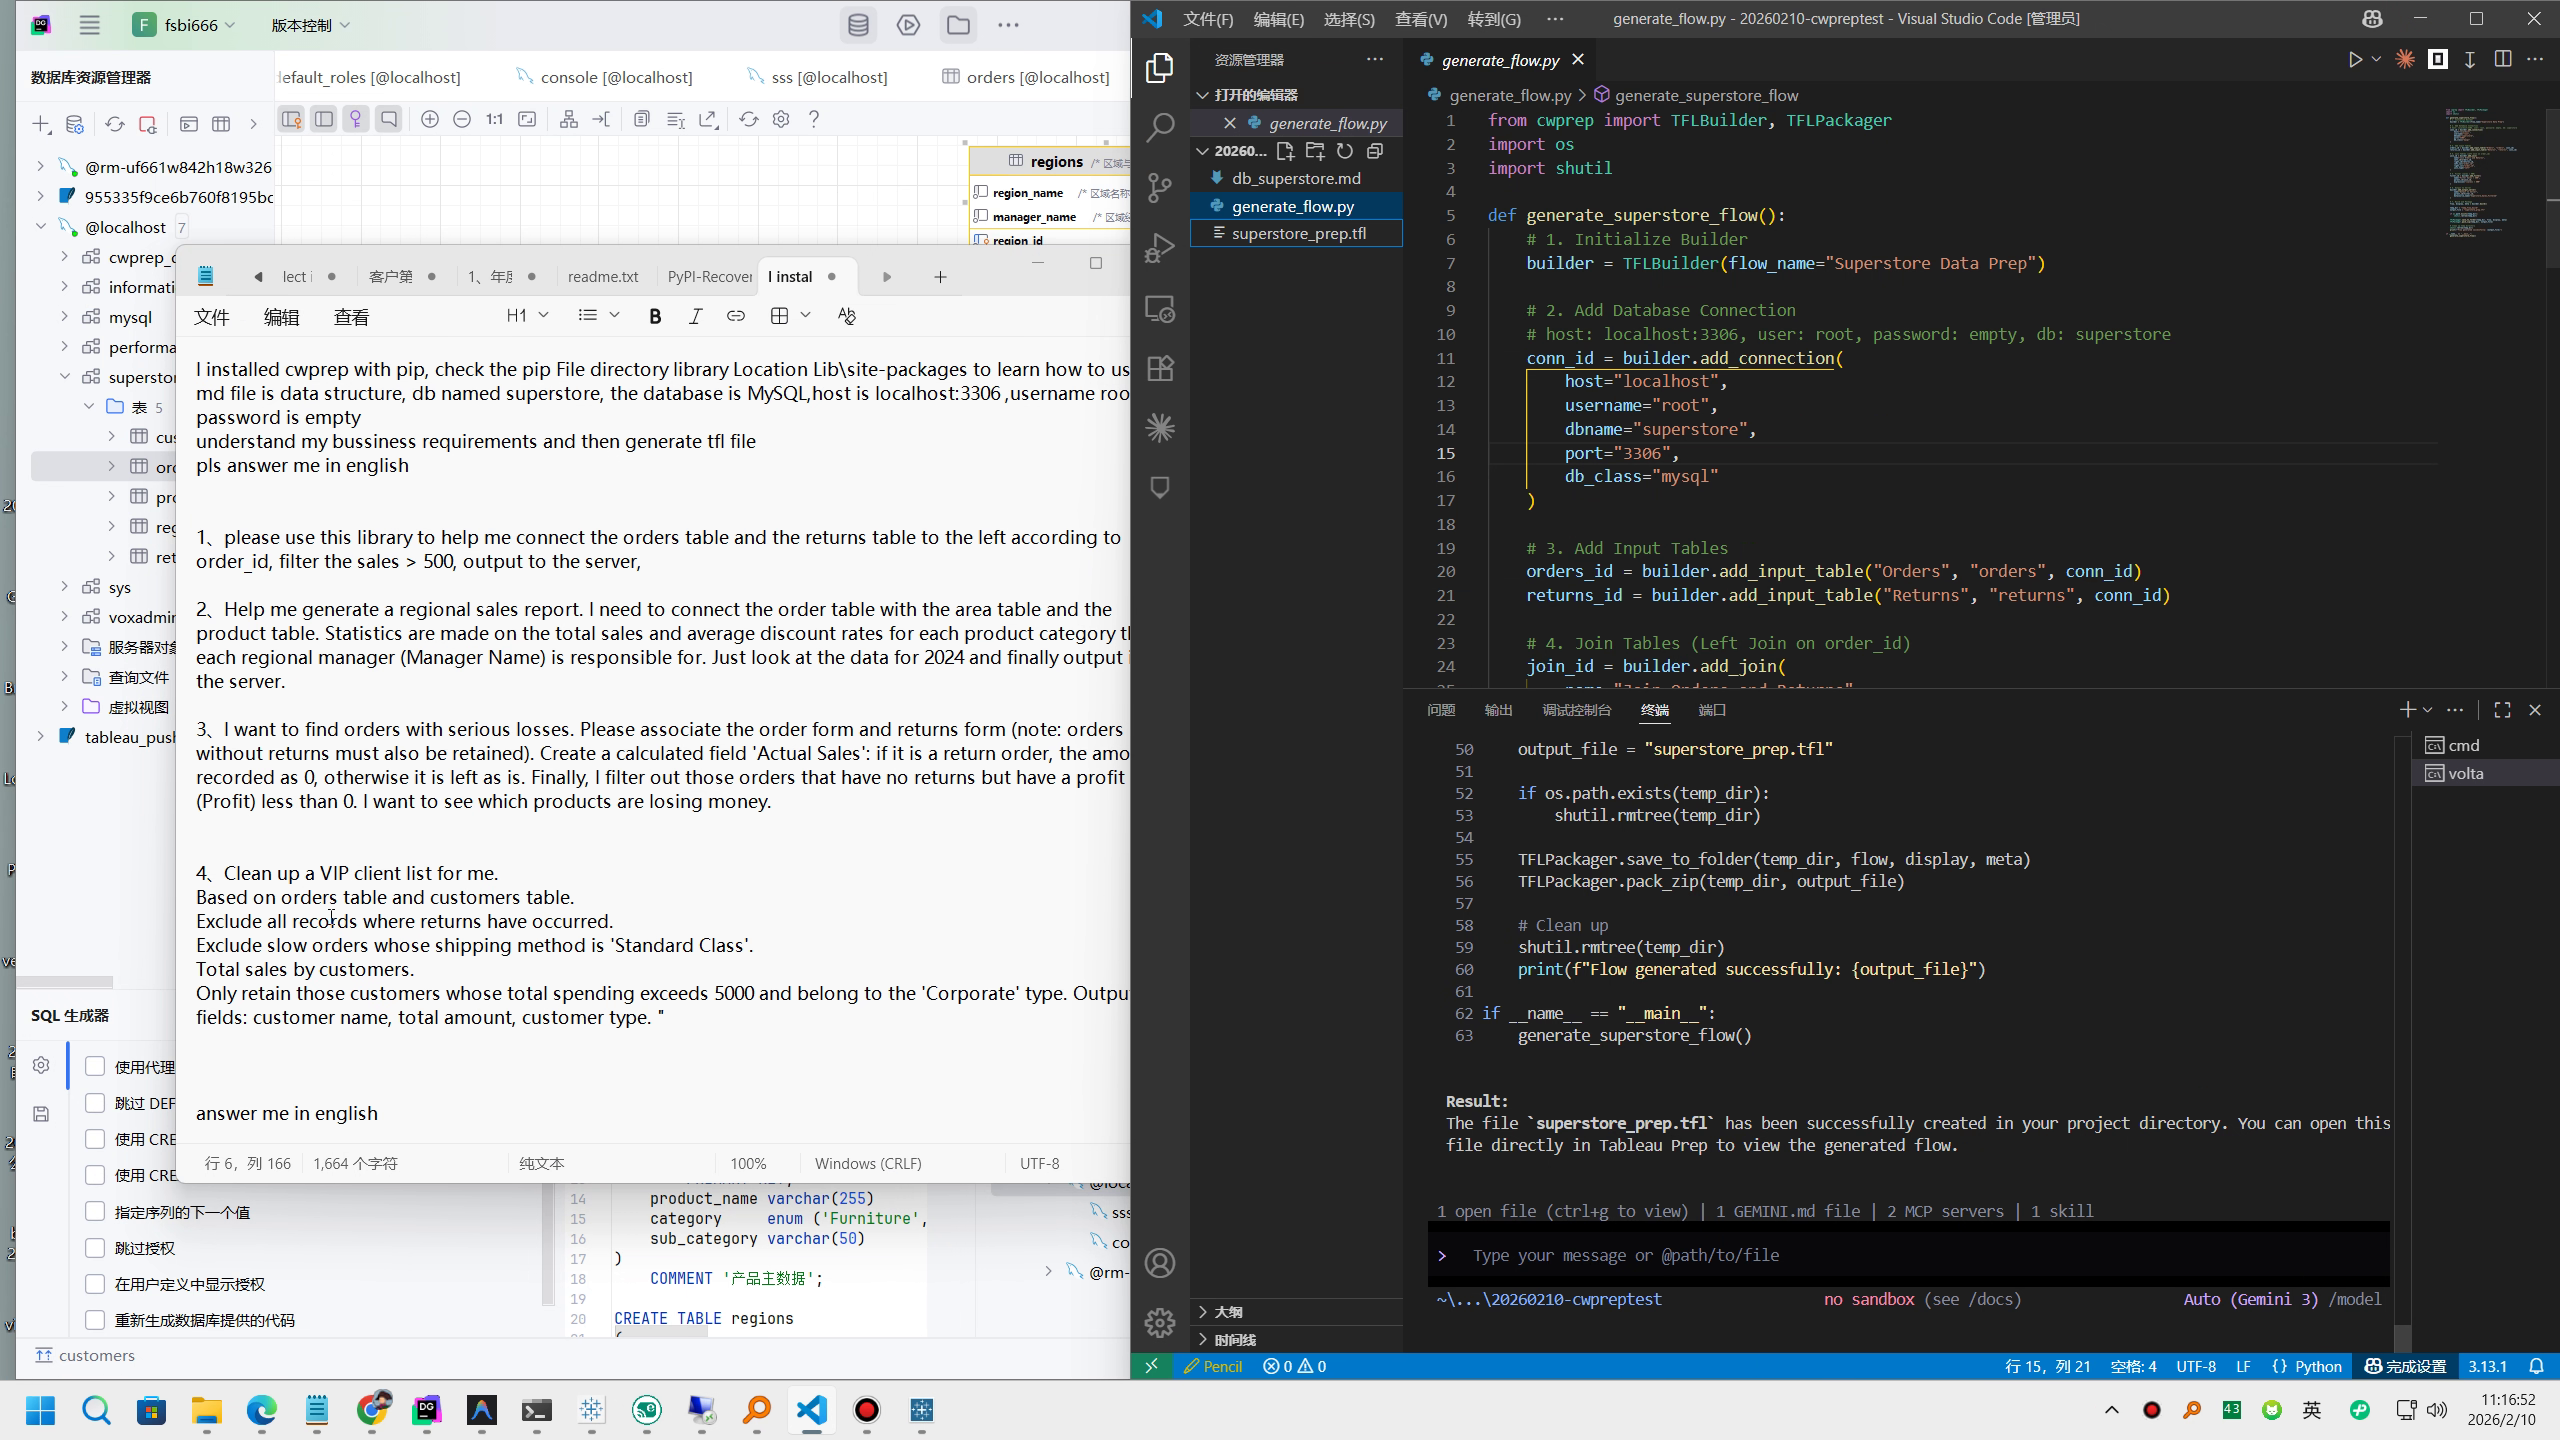Screen dimensions: 2560x1440
Task: Expand the mysql database node
Action: tap(65, 317)
